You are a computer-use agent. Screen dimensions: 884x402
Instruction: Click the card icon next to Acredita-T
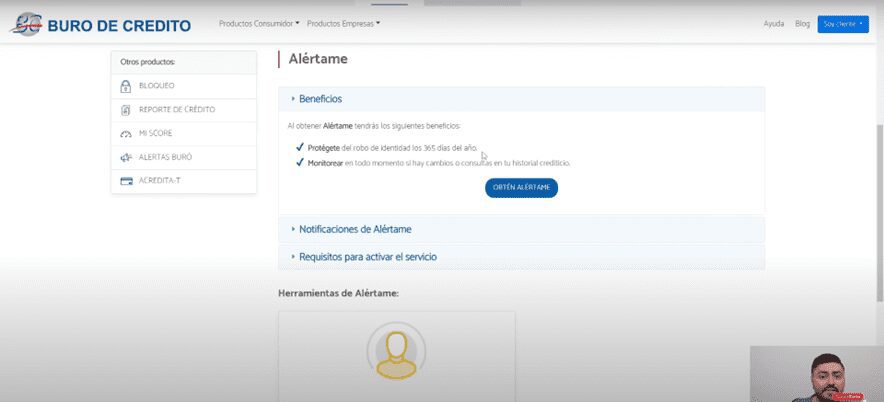[x=126, y=181]
